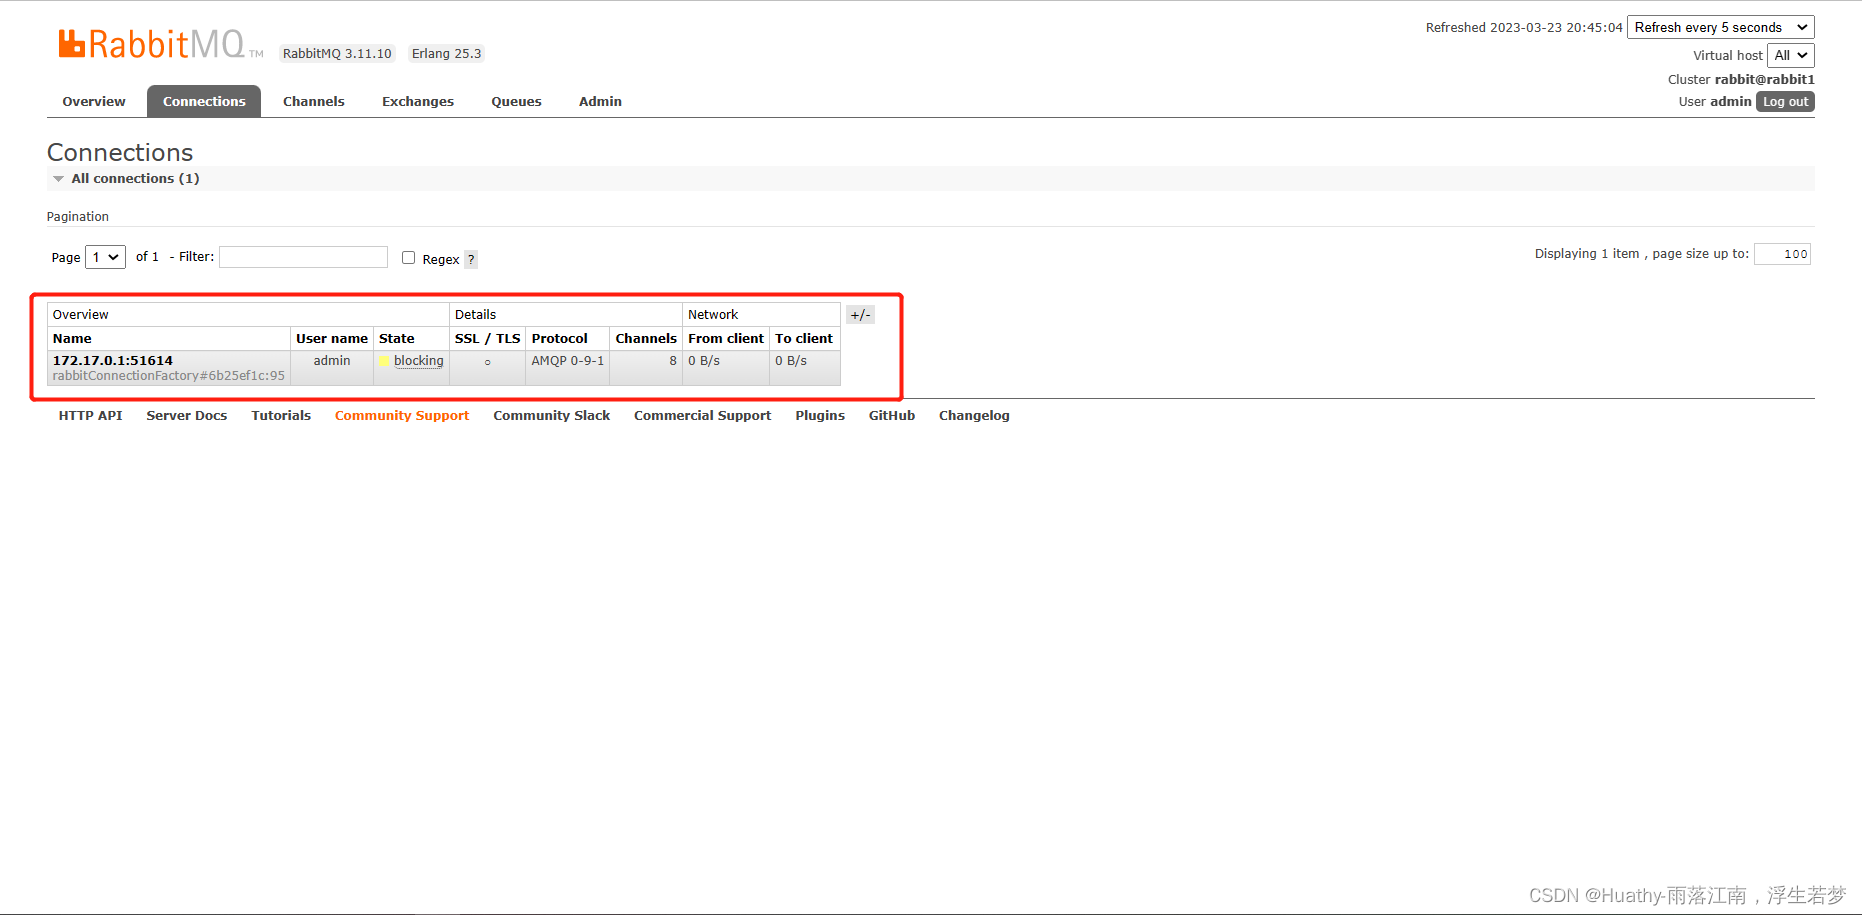Open the Page number dropdown
Viewport: 1862px width, 915px height.
coord(105,257)
